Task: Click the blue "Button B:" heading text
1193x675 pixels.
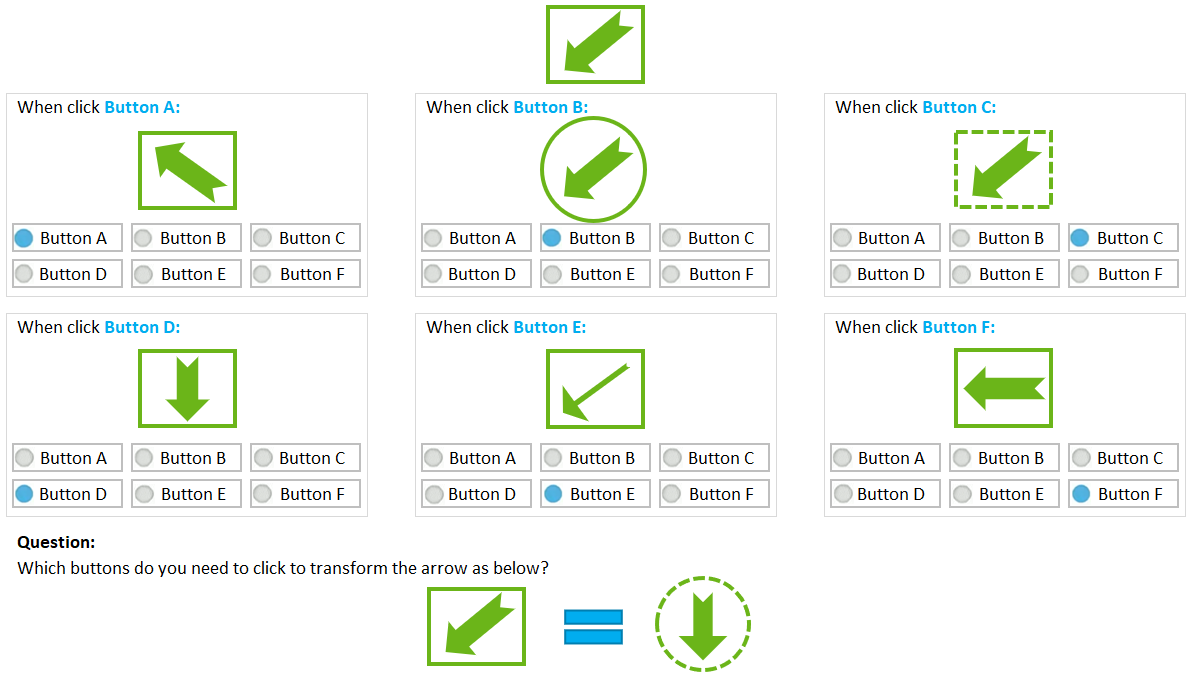Action: 550,108
